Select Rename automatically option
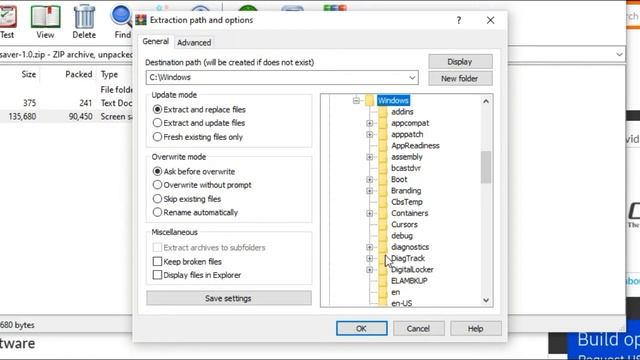Viewport: 640px width, 360px height. [157, 212]
